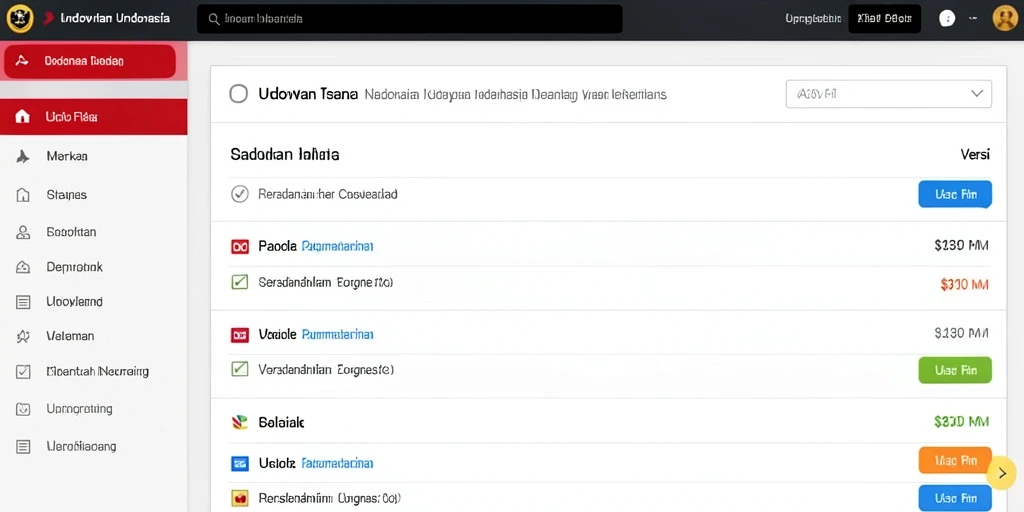Click the red icon beside Paocla
The width and height of the screenshot is (1024, 512).
pyautogui.click(x=240, y=246)
